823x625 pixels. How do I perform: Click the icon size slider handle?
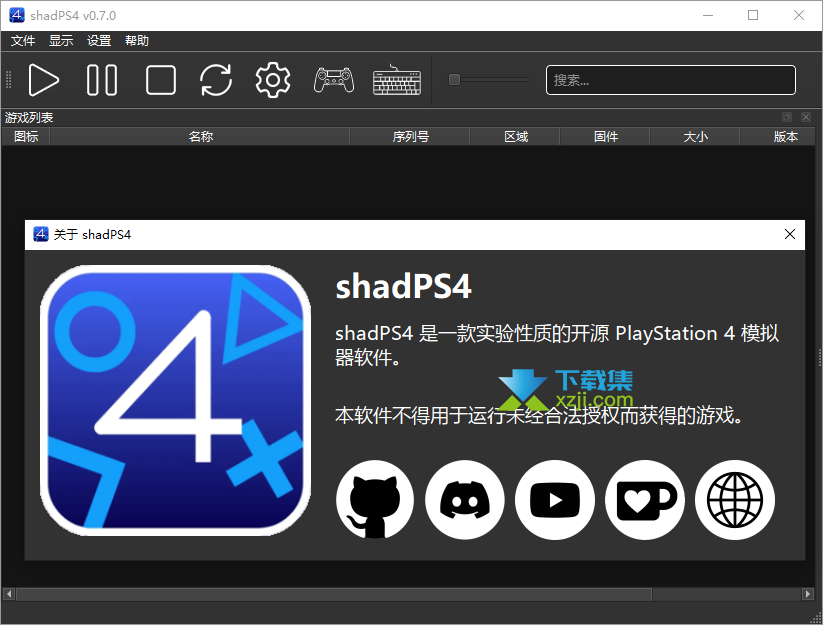454,80
